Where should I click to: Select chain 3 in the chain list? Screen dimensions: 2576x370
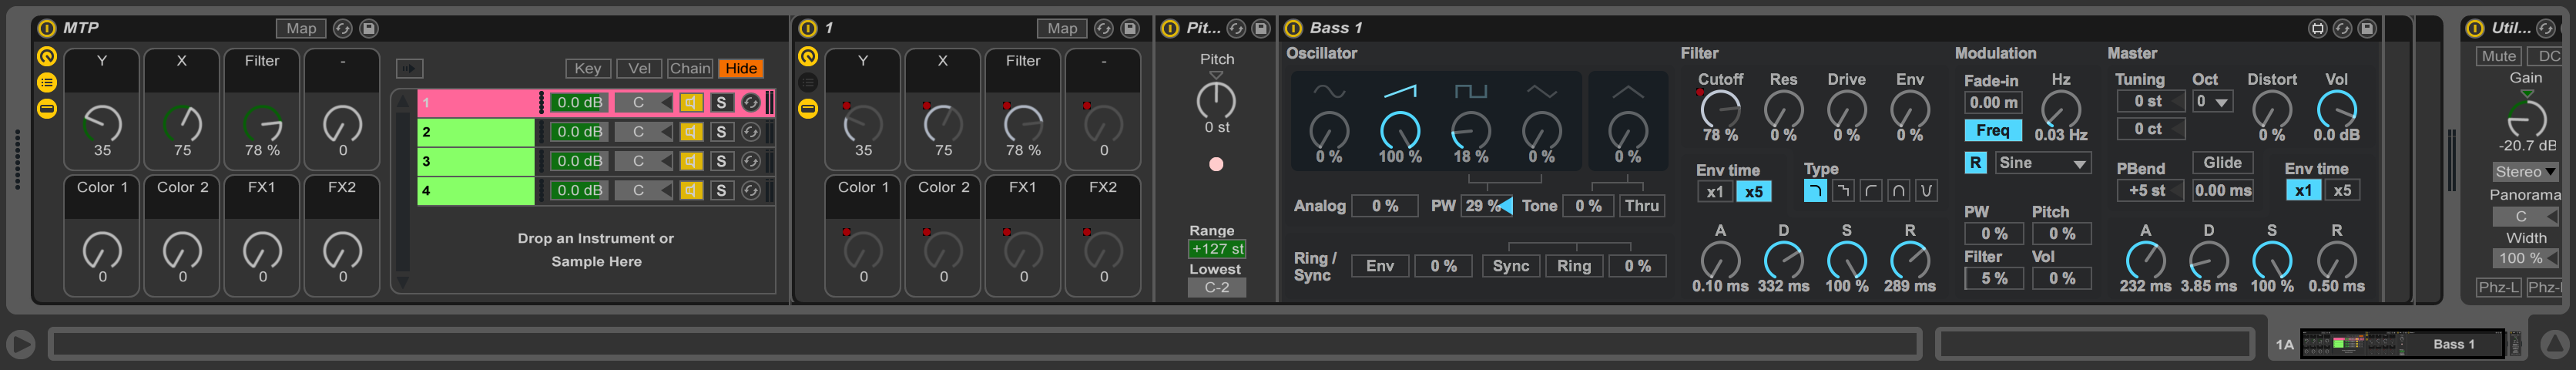point(476,160)
